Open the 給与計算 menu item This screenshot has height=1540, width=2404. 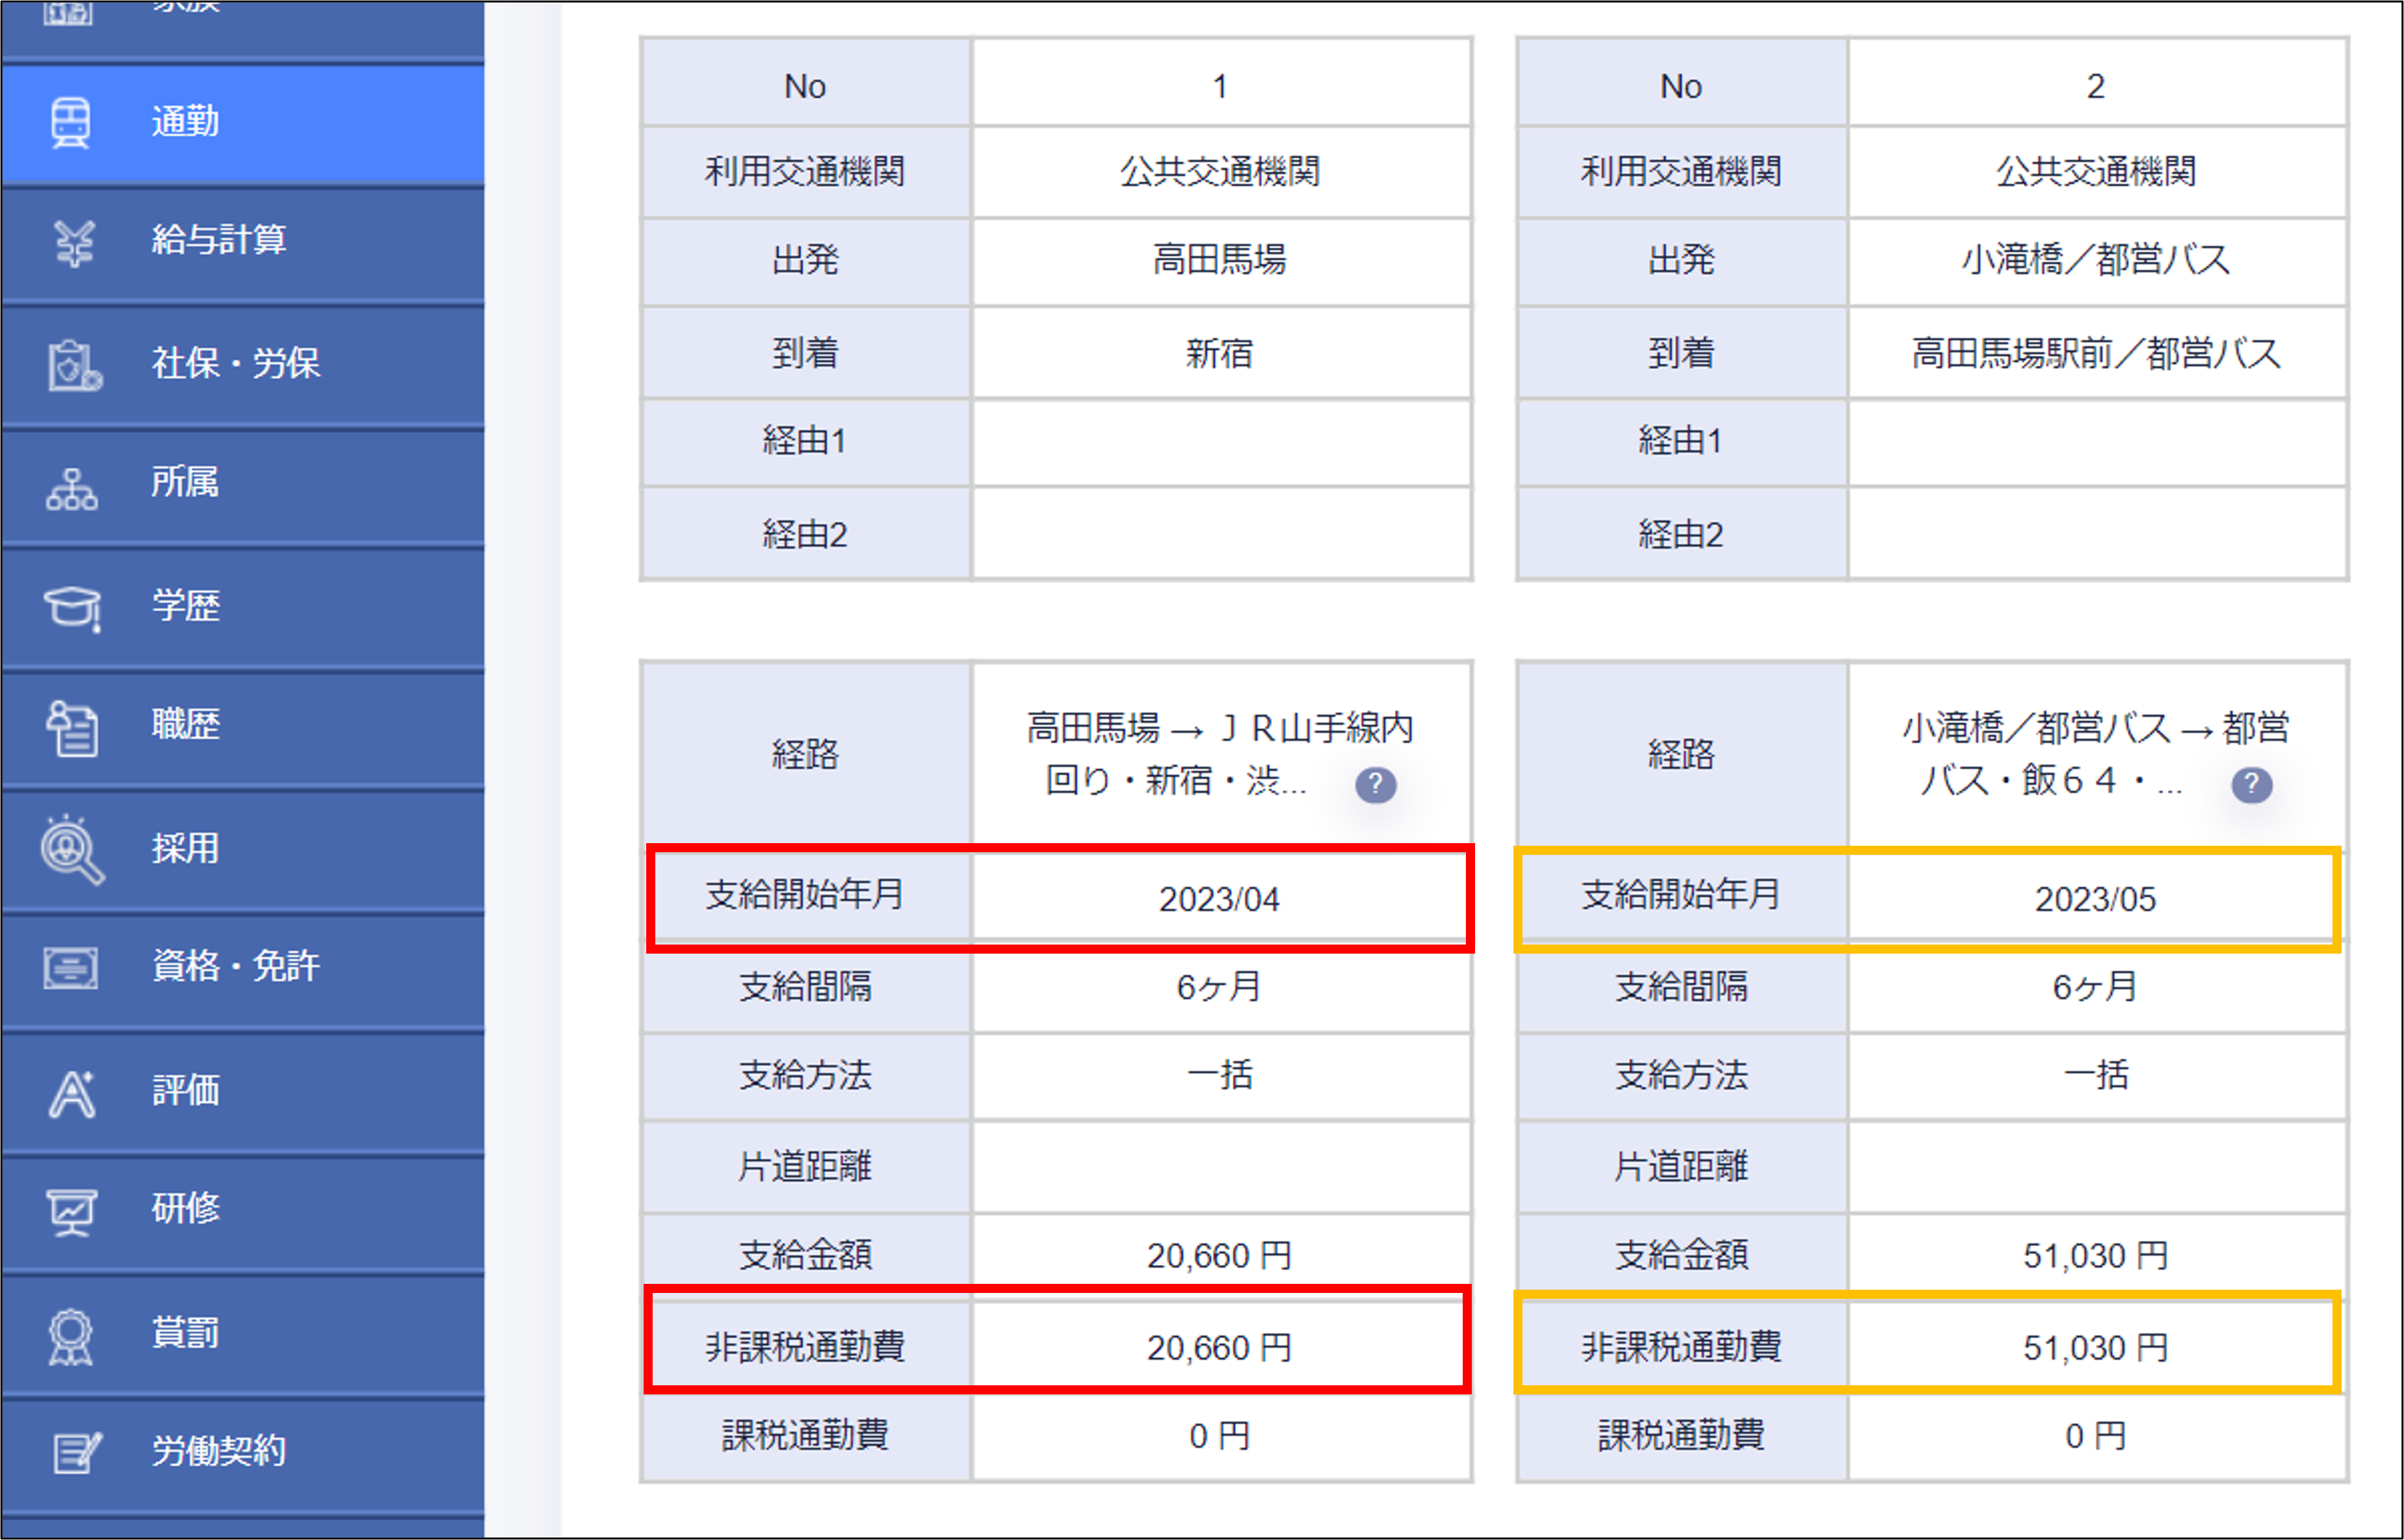[x=219, y=241]
